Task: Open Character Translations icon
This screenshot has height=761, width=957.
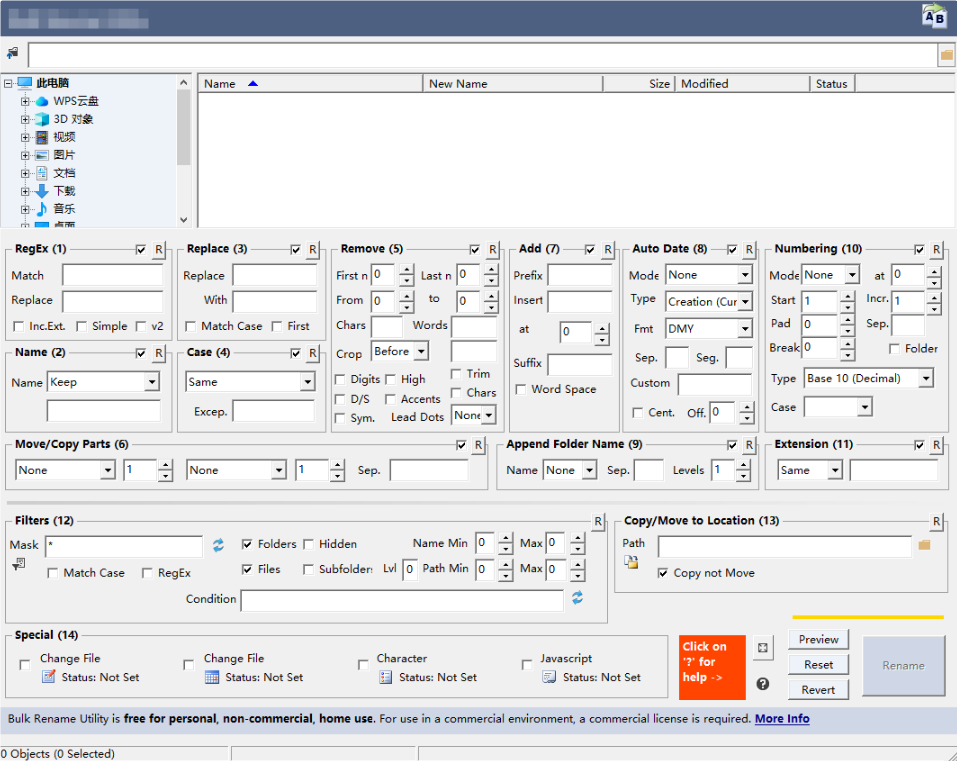Action: (x=386, y=677)
